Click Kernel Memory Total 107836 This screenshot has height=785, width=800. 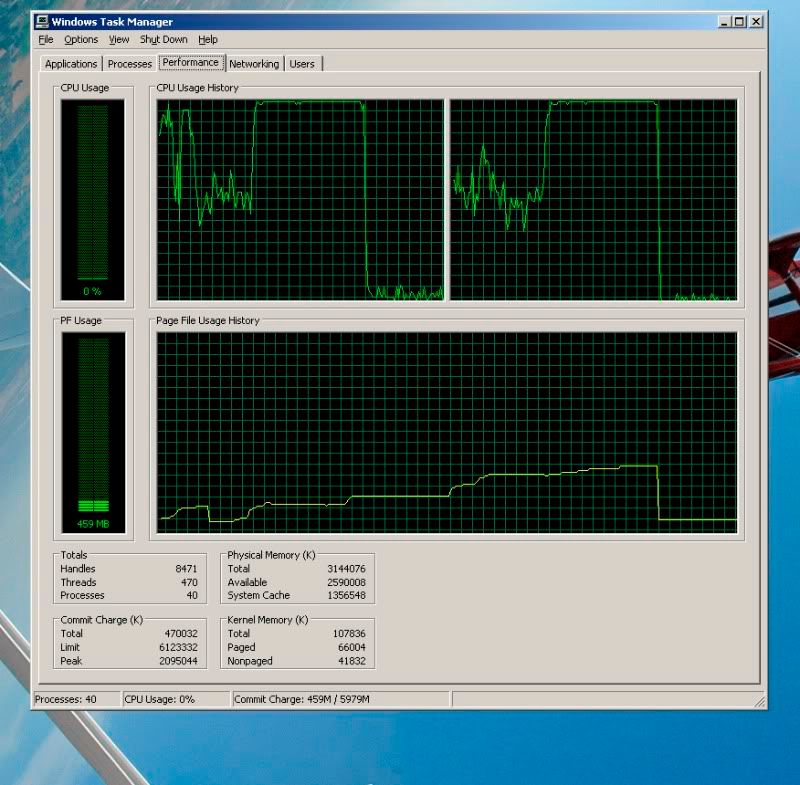coord(349,633)
